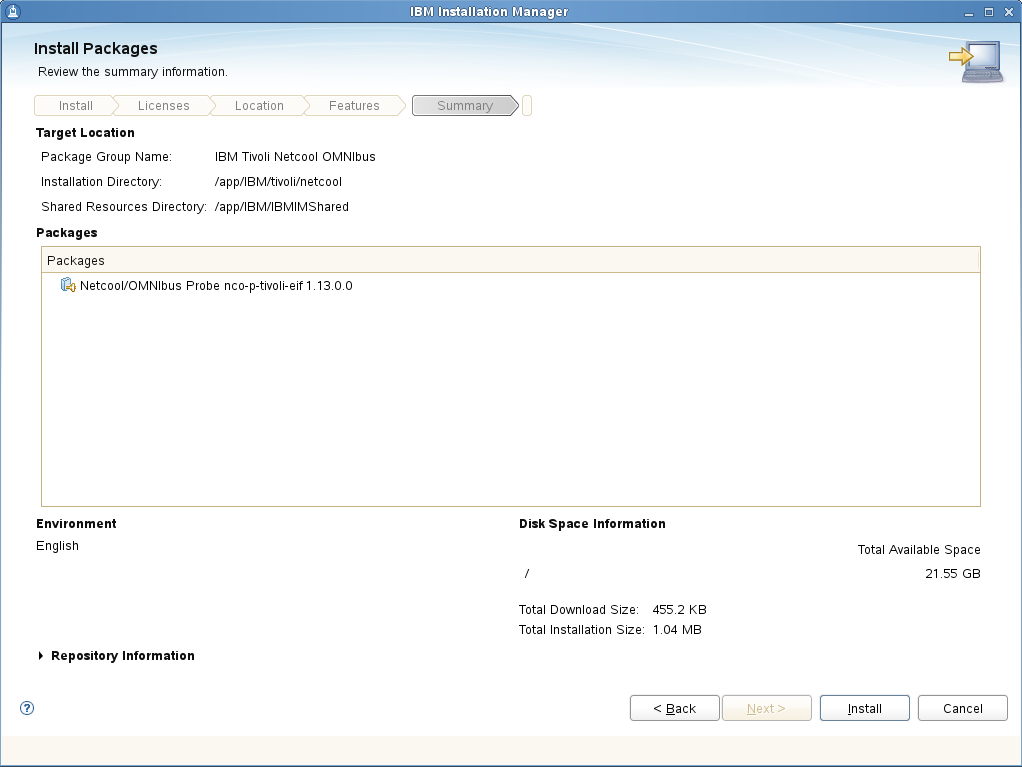Screen dimensions: 1022x767
Task: Click the Total Installation Size label
Action: pyautogui.click(x=581, y=630)
